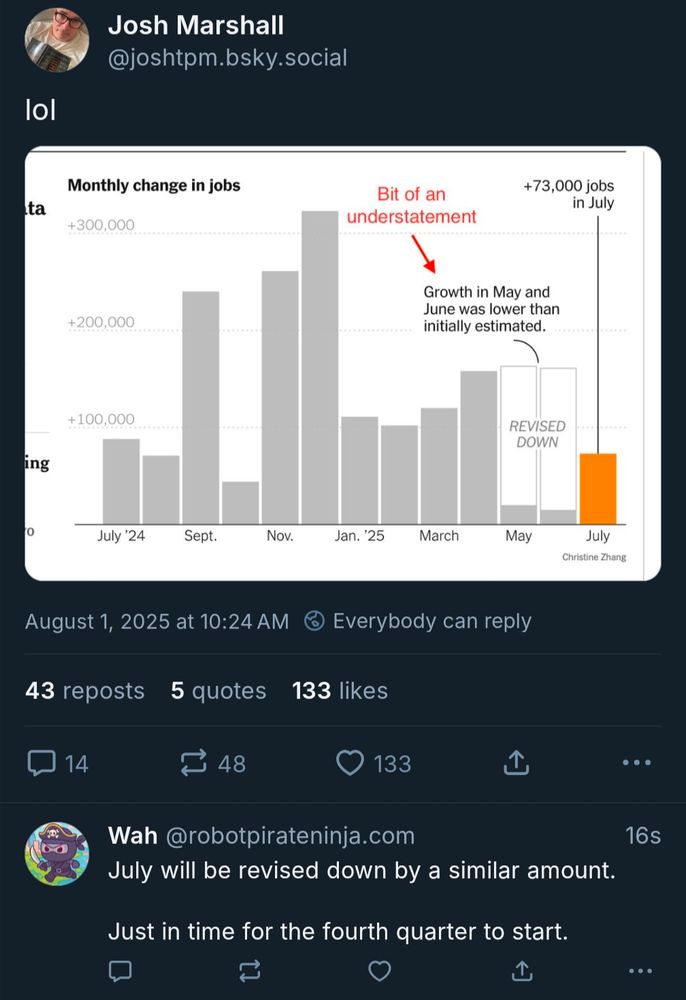Open the reply icon on Josh Marshall's post
The height and width of the screenshot is (1000, 686).
42,763
